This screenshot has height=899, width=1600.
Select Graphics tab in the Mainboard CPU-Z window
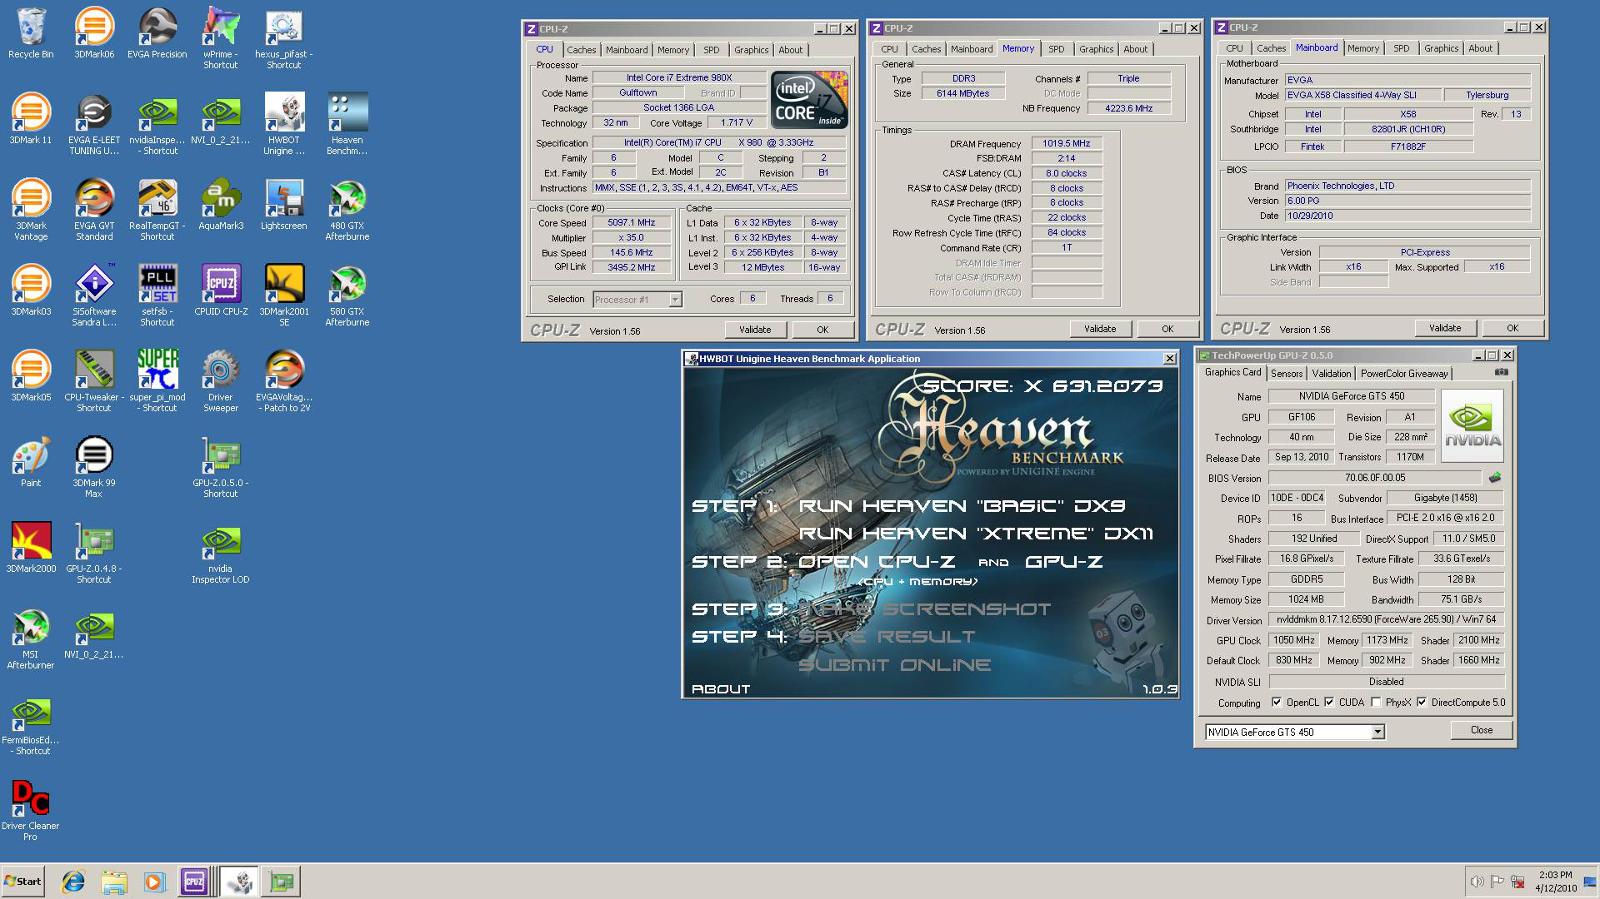1441,48
